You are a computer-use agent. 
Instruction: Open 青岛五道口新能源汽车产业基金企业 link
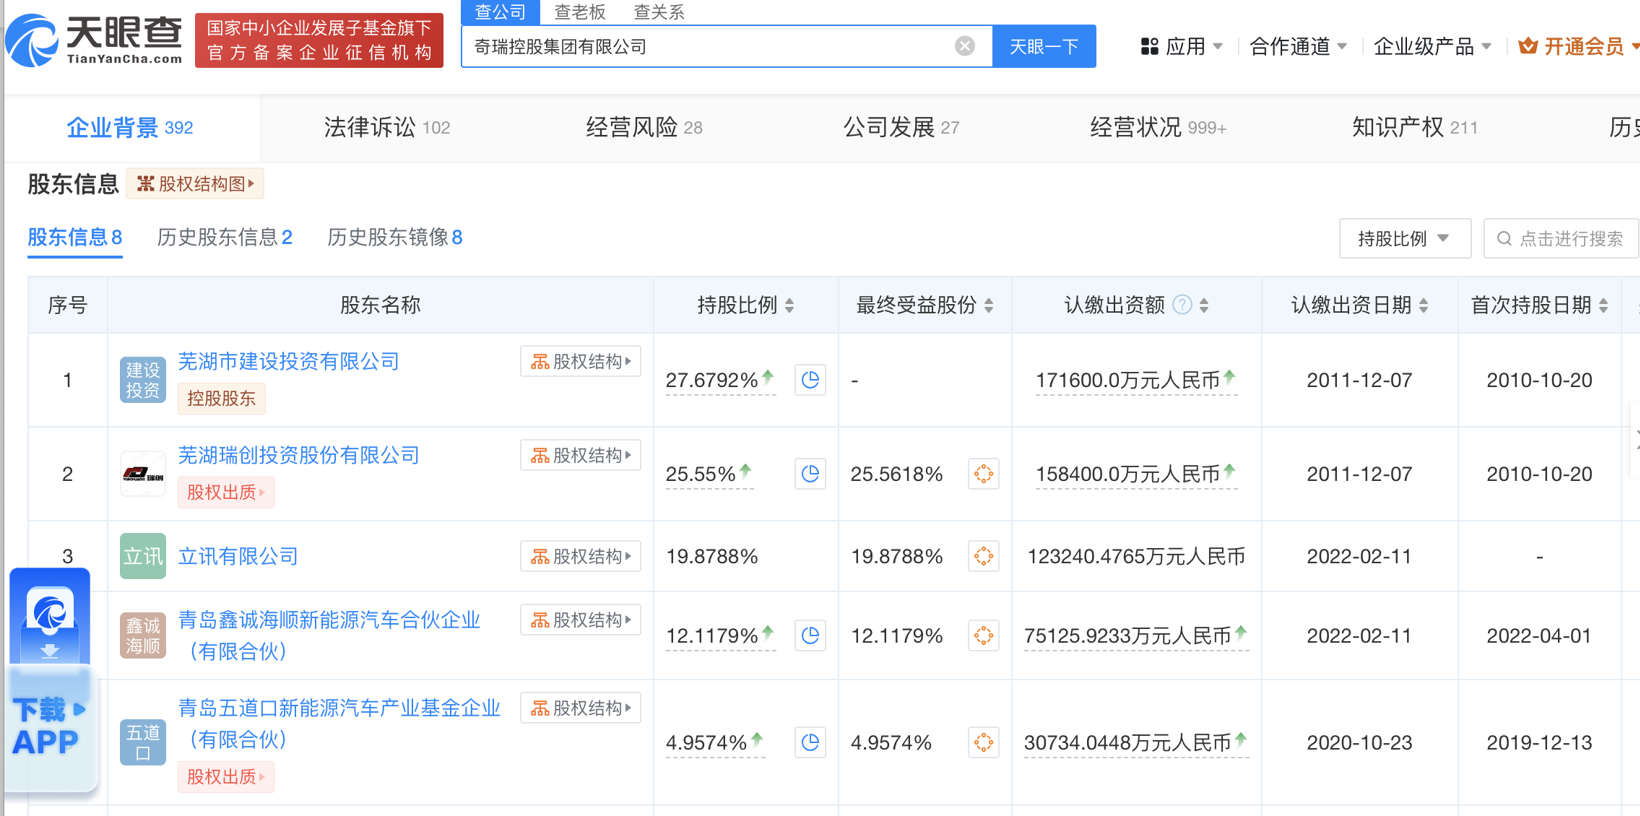pyautogui.click(x=339, y=724)
